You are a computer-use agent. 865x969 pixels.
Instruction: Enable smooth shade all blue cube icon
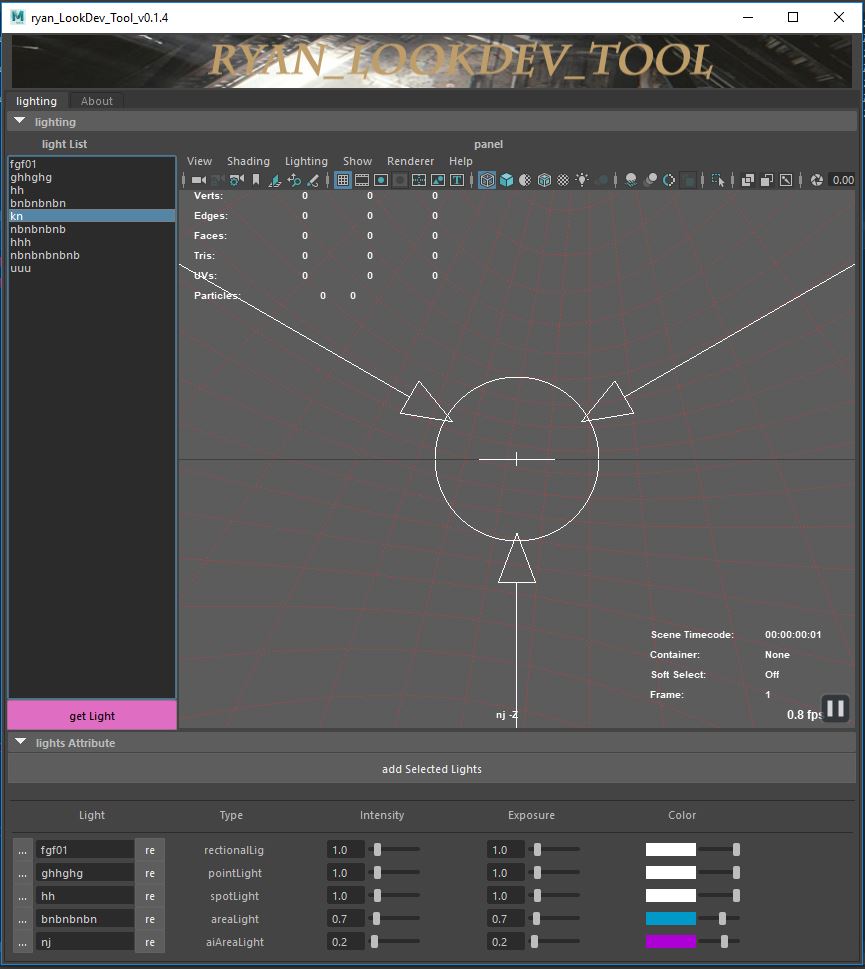pyautogui.click(x=507, y=180)
